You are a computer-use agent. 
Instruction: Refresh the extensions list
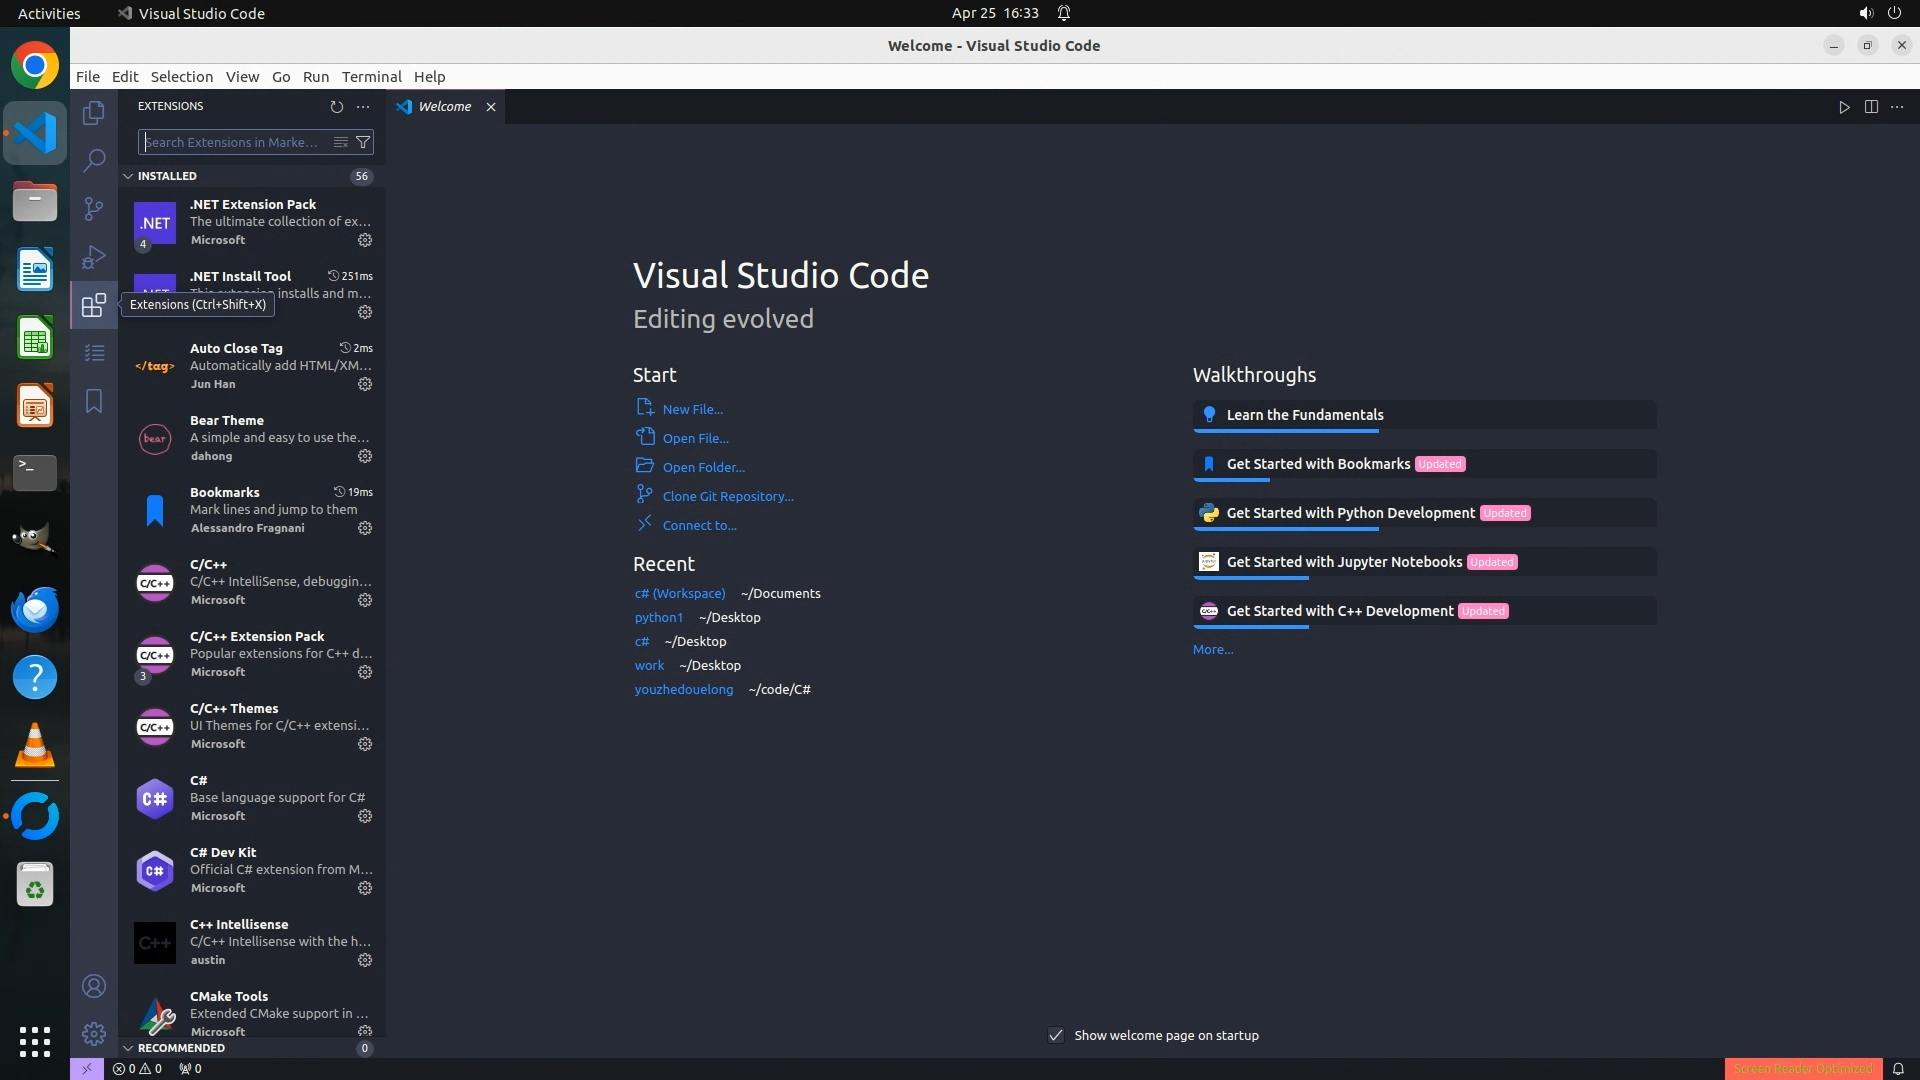click(337, 106)
